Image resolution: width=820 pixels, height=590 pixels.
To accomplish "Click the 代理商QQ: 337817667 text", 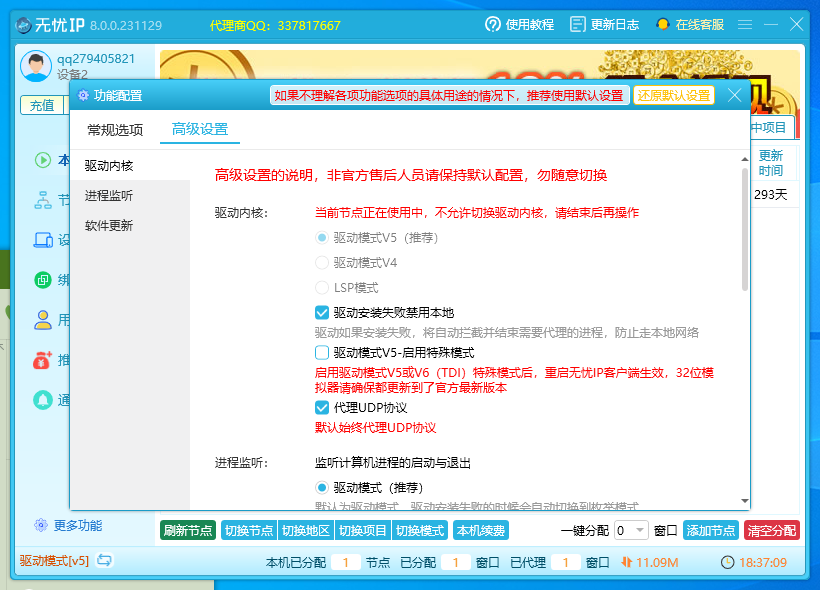I will (x=275, y=25).
